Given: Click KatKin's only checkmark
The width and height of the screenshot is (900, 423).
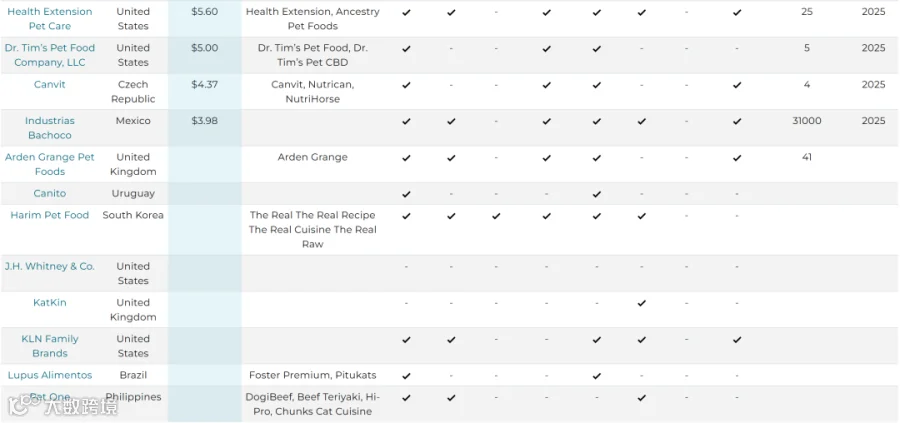Looking at the screenshot, I should pos(642,303).
